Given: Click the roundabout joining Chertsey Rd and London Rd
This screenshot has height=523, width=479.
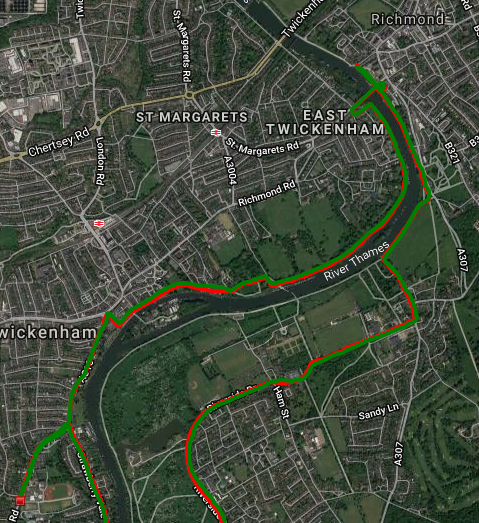Looking at the screenshot, I should [98, 124].
